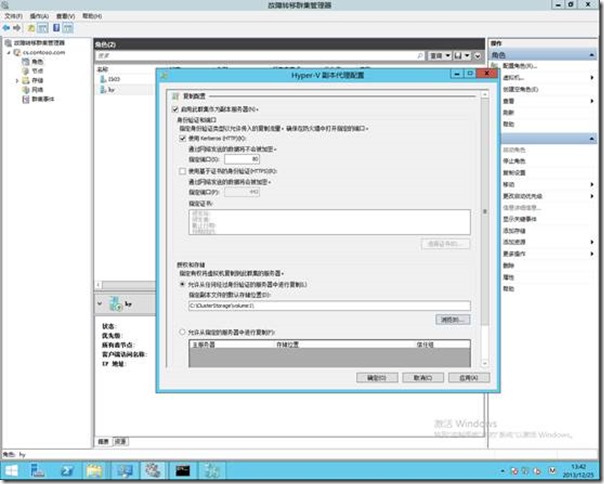
Task: Expand the 更多操作 More Actions submenu arrow
Action: pyautogui.click(x=592, y=254)
